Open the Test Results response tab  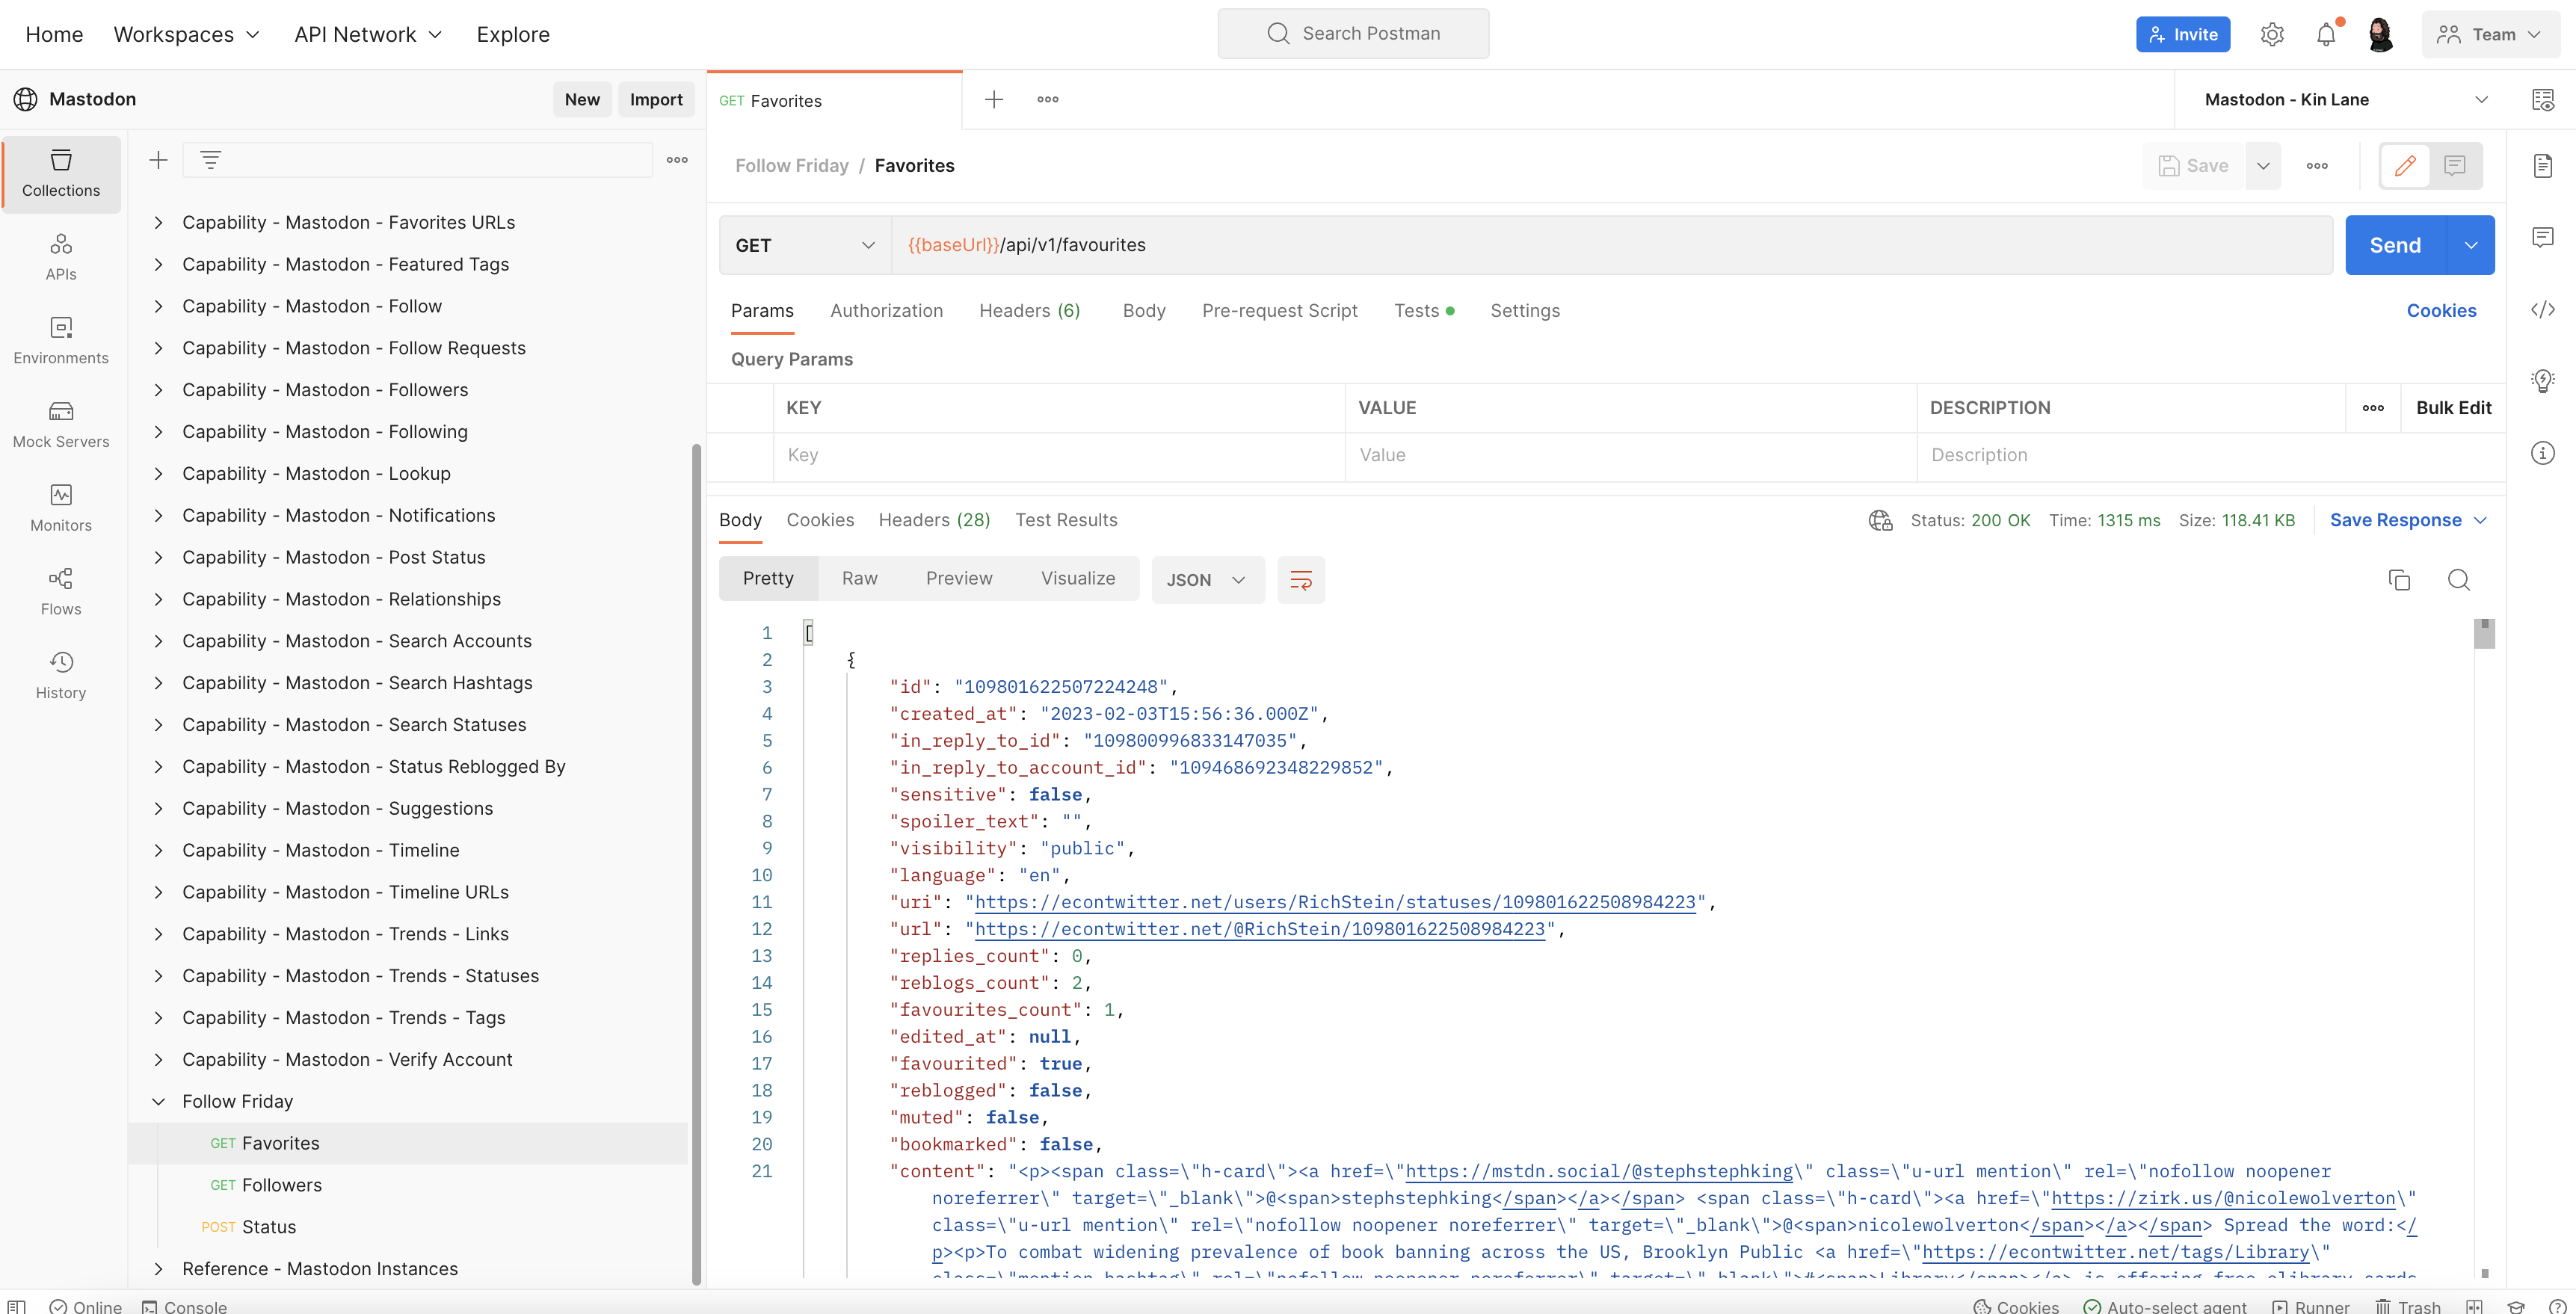click(1066, 520)
